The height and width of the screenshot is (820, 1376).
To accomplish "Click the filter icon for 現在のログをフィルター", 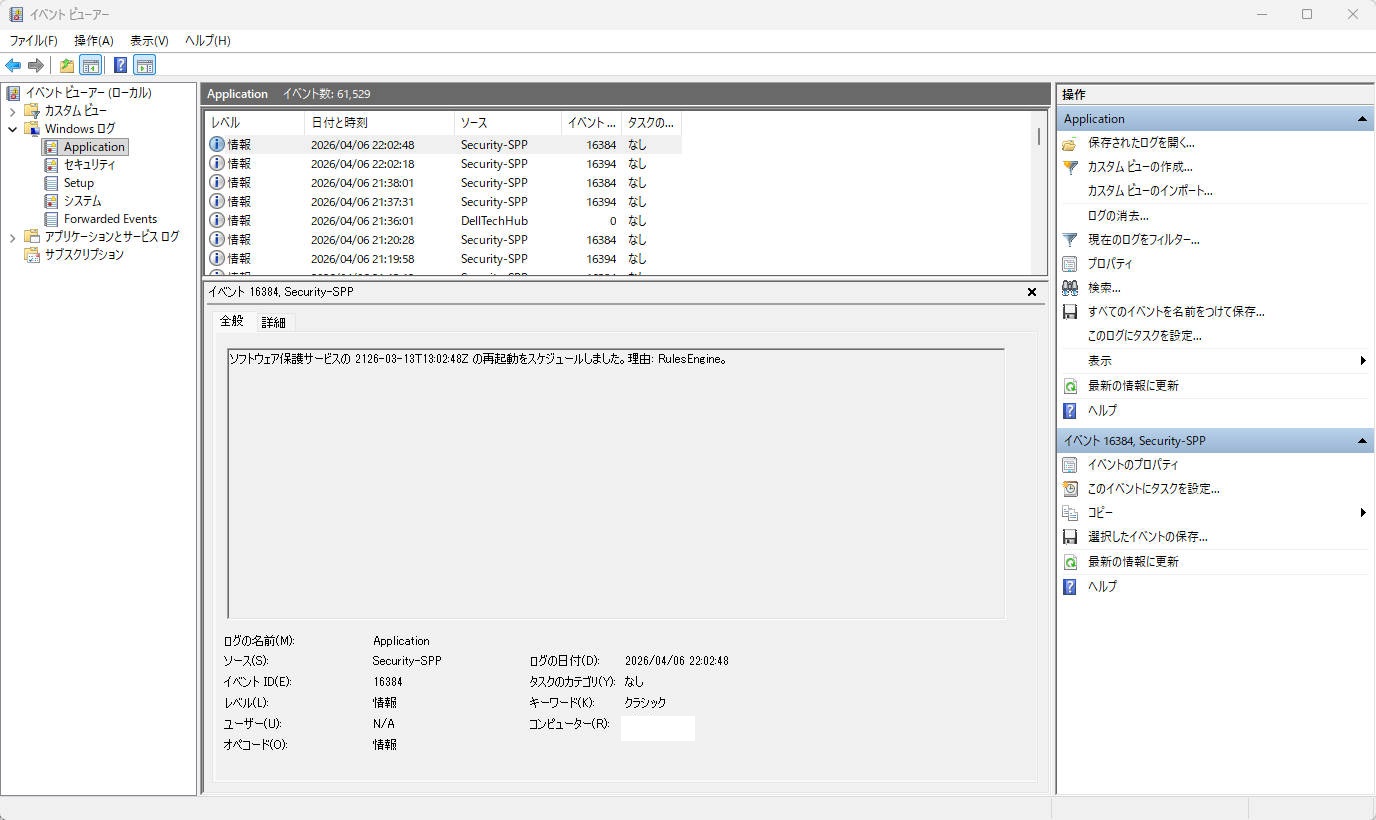I will point(1070,240).
